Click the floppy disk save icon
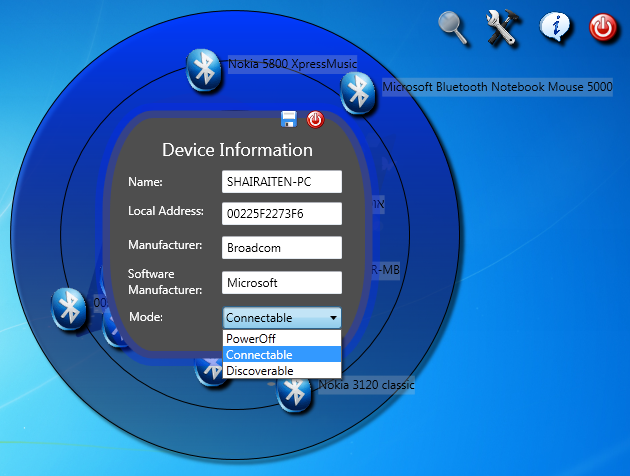Screen dimensions: 630x476 click(288, 119)
